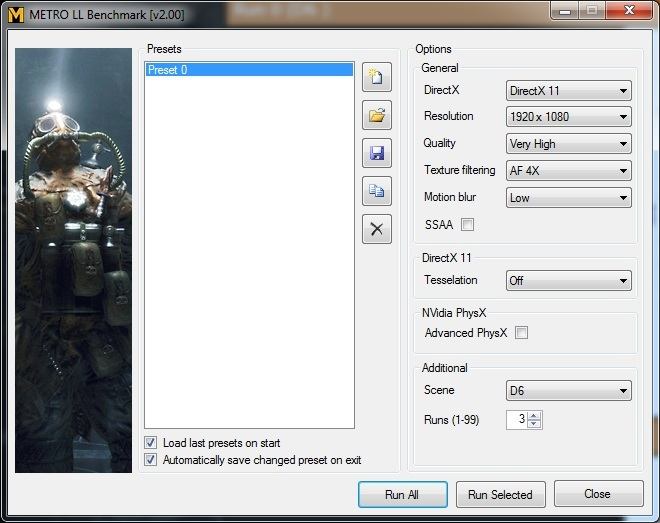
Task: Open the Texture filtering AF 4X dropdown
Action: [x=569, y=170]
